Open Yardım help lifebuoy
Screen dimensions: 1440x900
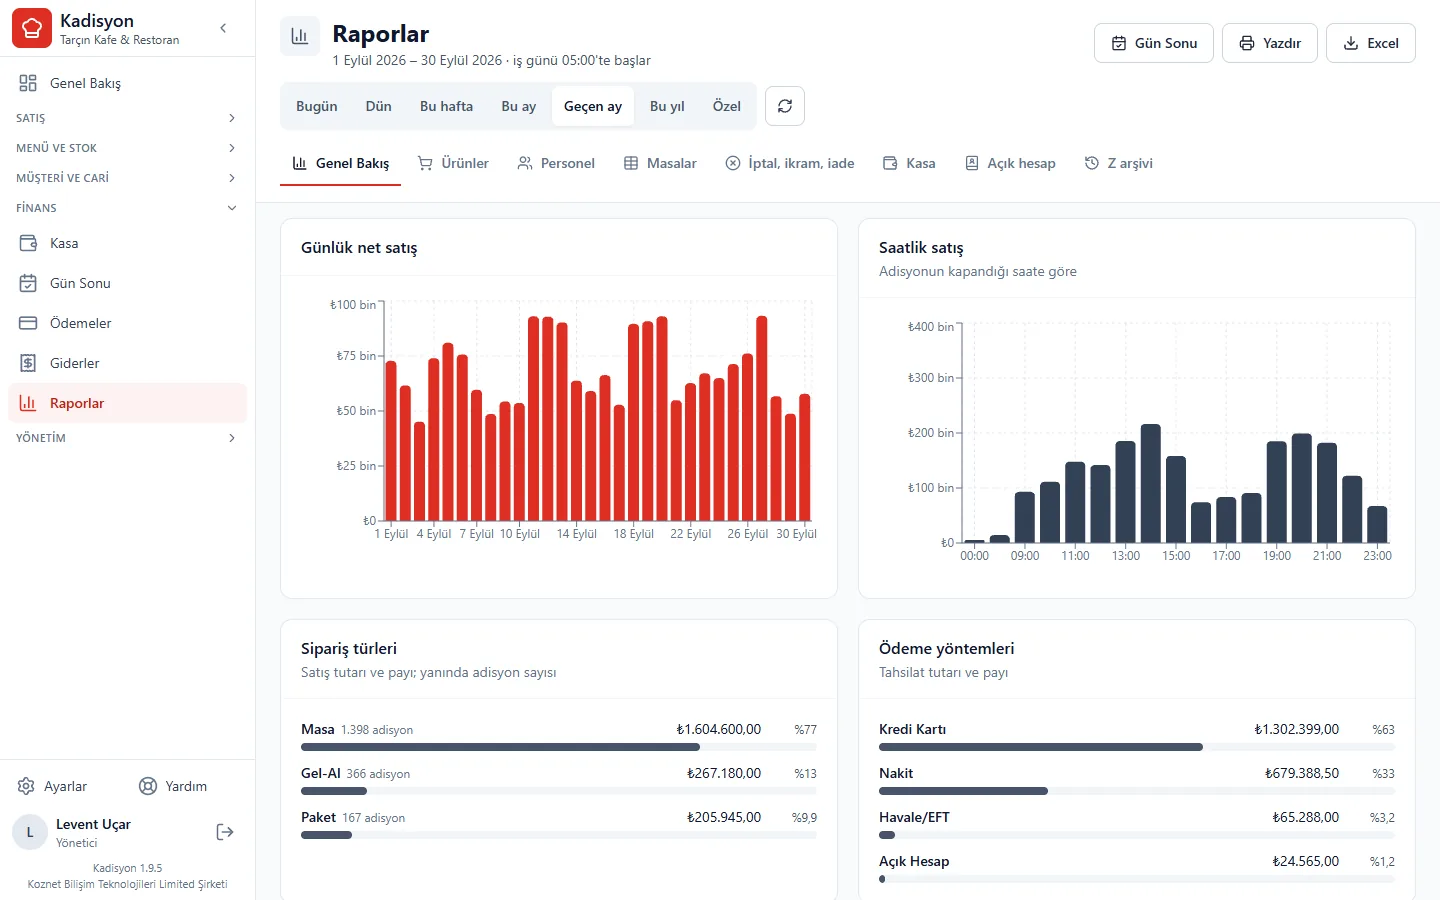173,786
